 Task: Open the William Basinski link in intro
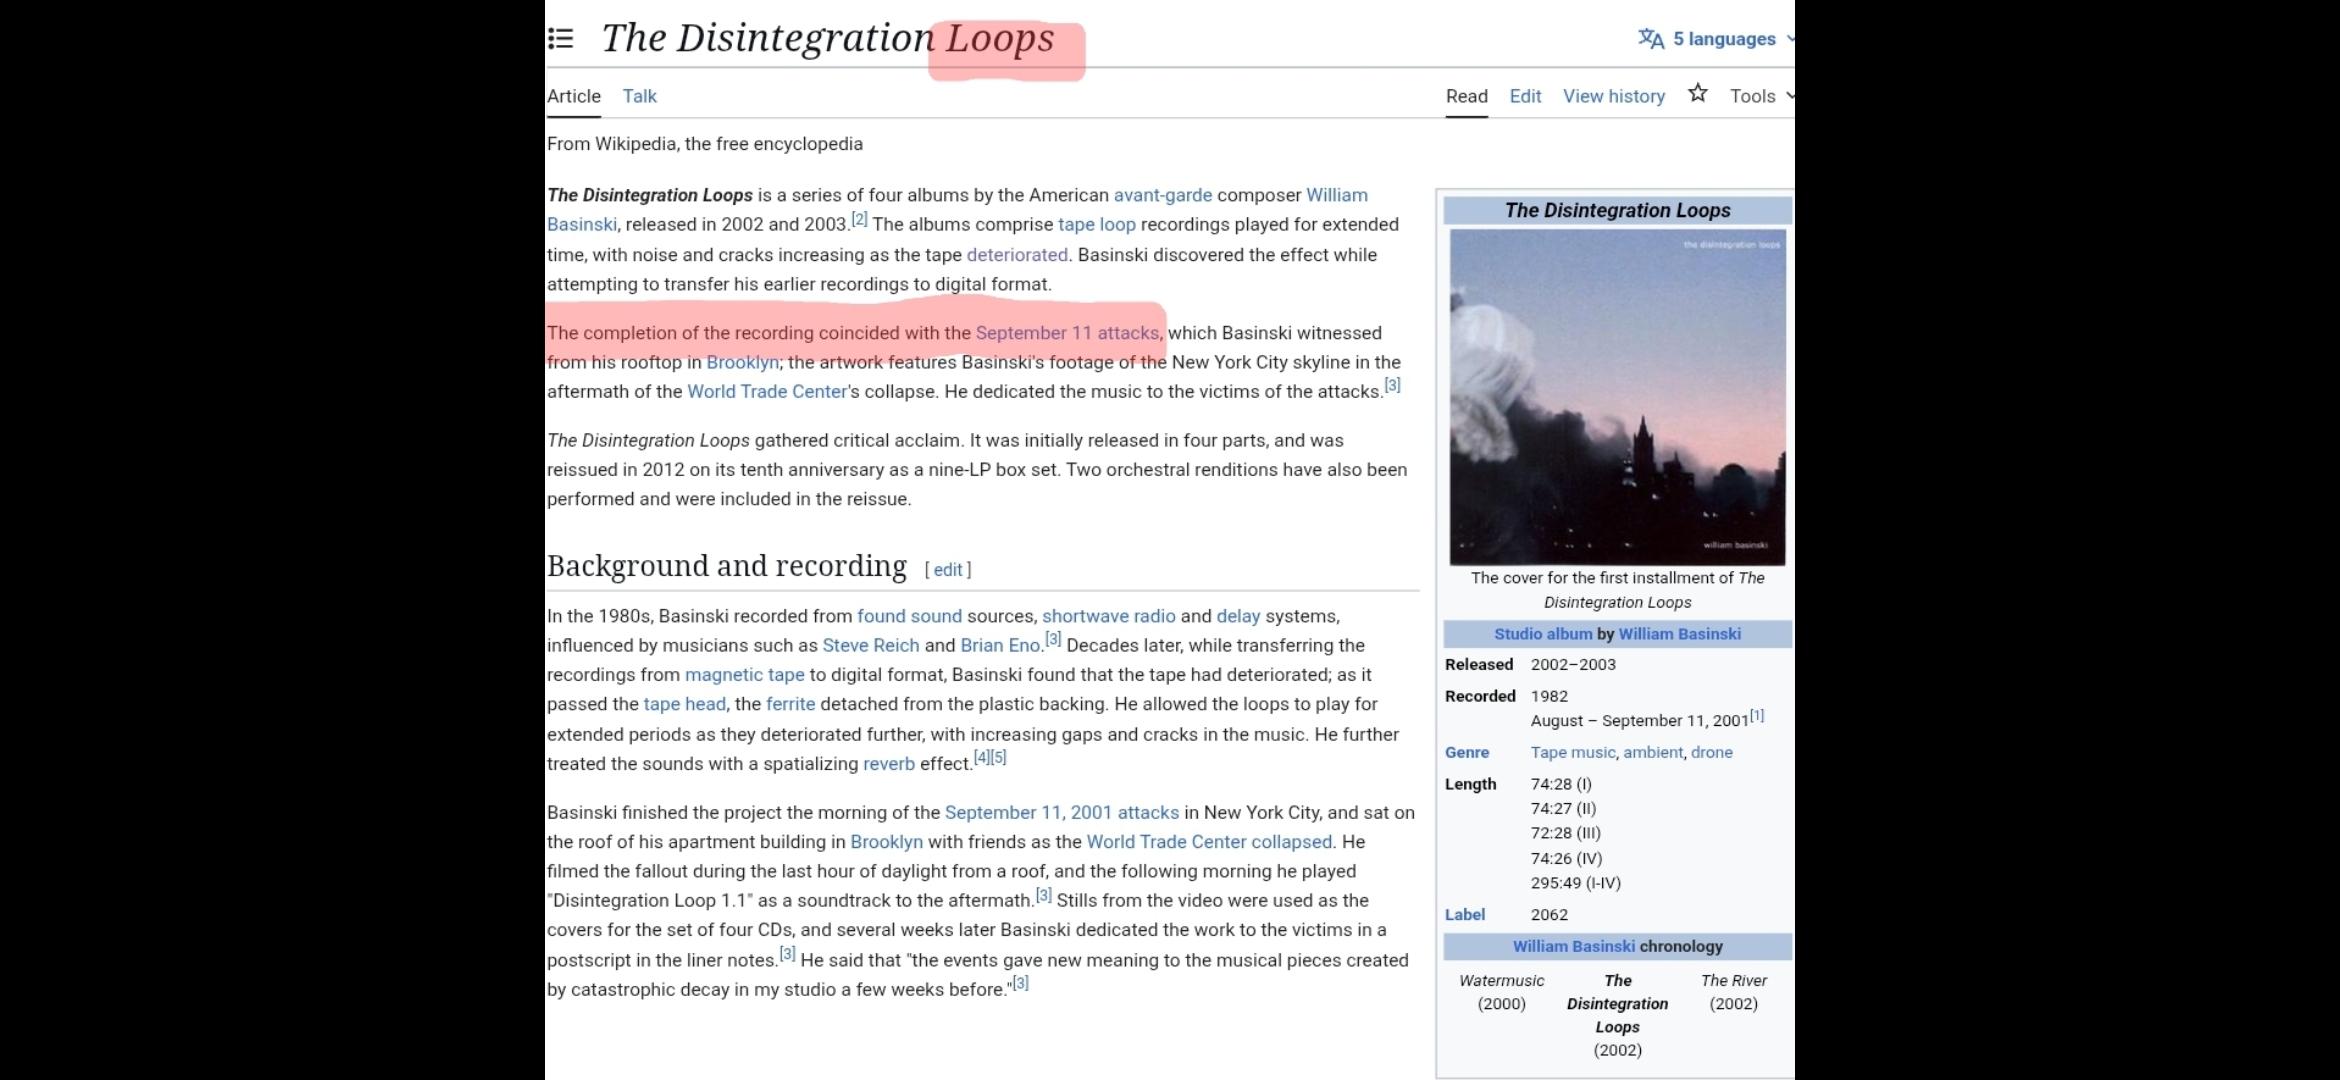coord(1336,195)
